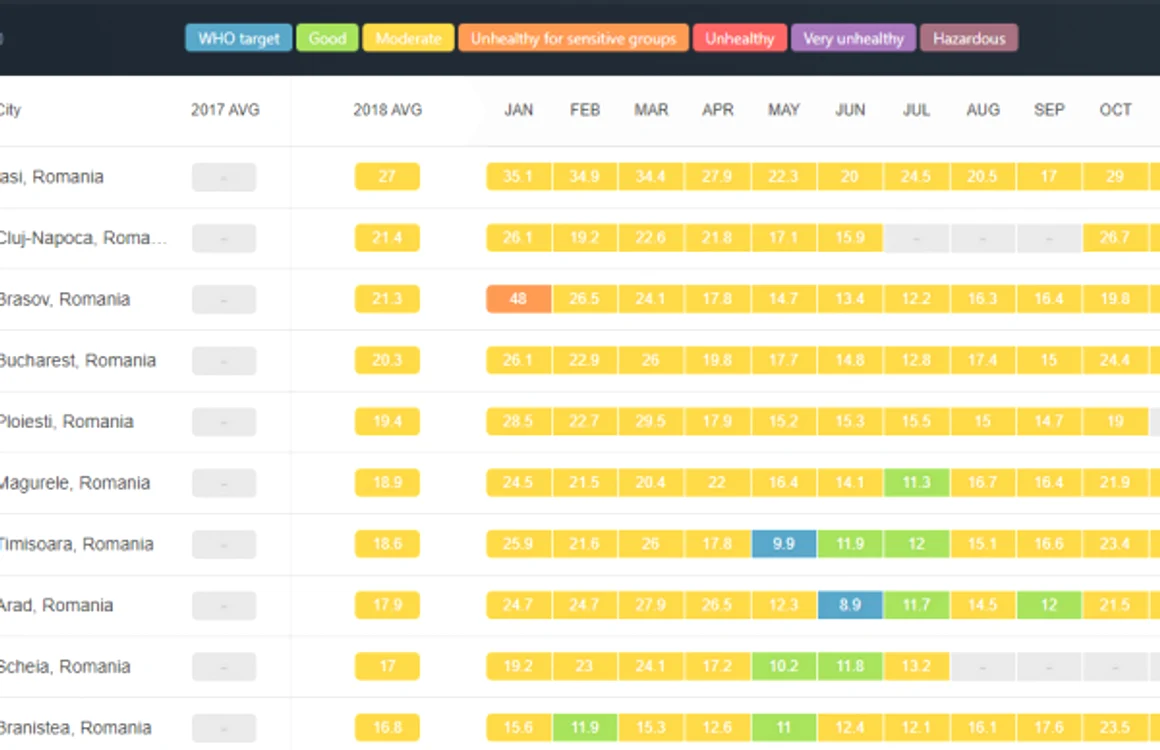This screenshot has height=750, width=1160.
Task: Open the Branistea, Romania city row
Action: [x=580, y=728]
